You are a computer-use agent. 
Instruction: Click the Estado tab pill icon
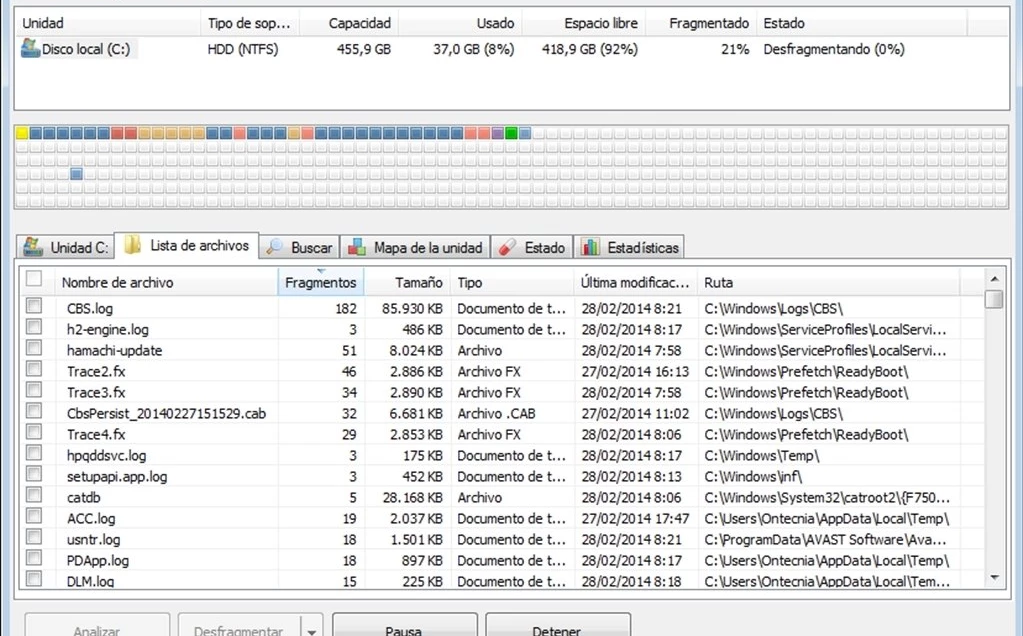[x=508, y=247]
